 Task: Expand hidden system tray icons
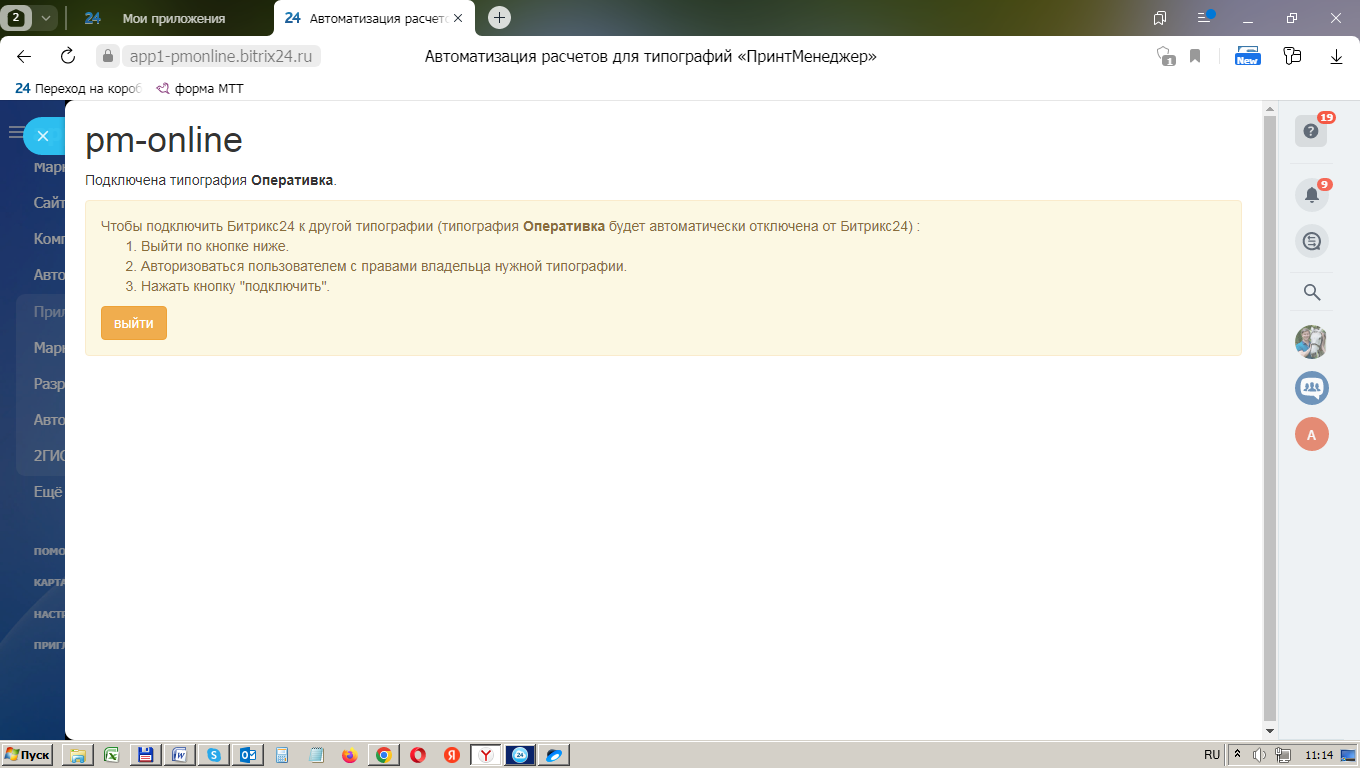(x=1239, y=755)
